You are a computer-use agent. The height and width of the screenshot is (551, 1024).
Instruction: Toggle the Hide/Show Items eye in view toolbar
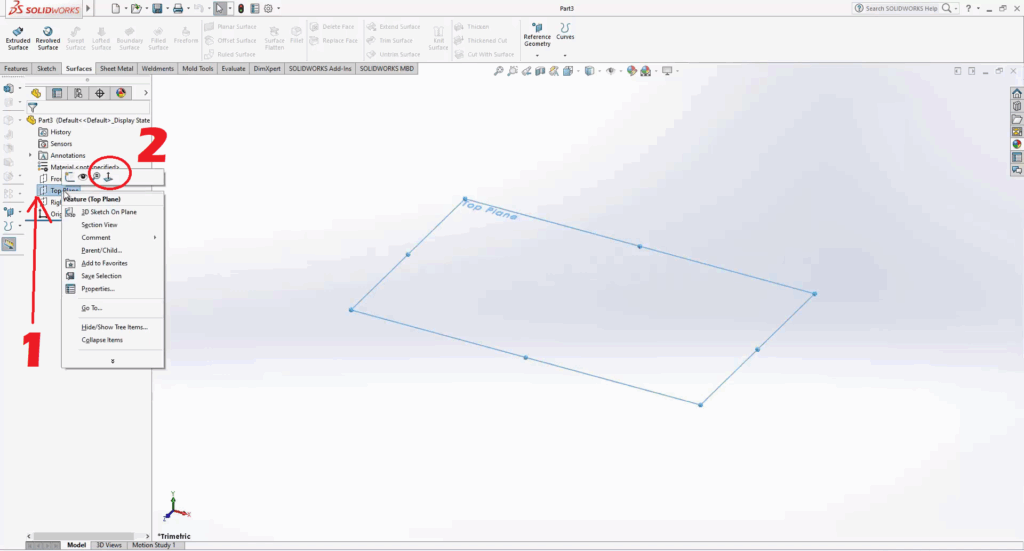point(609,71)
